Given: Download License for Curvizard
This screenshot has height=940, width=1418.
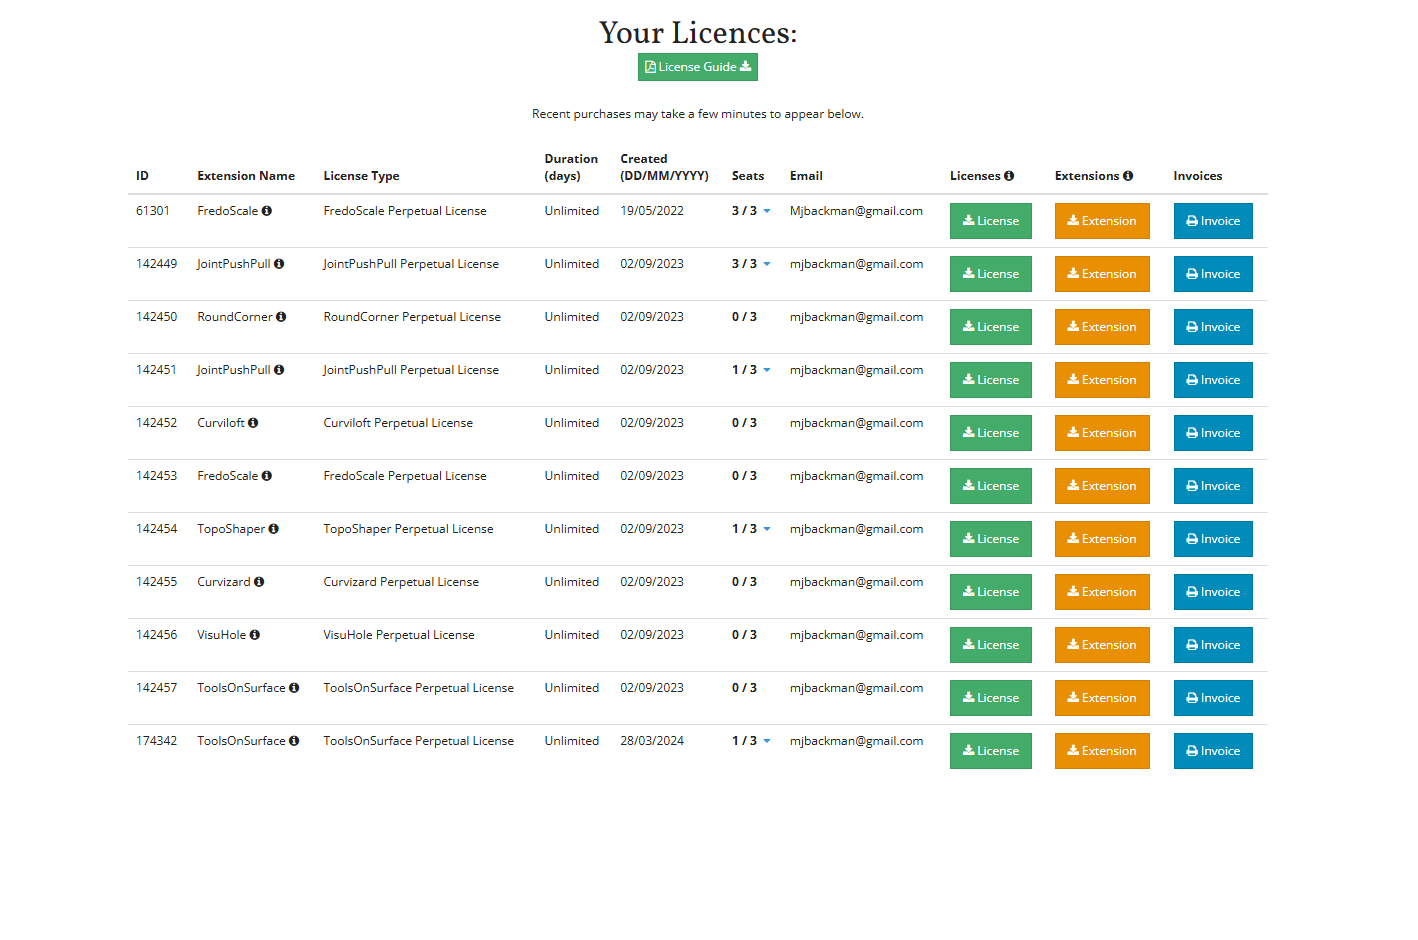Looking at the screenshot, I should pos(990,592).
